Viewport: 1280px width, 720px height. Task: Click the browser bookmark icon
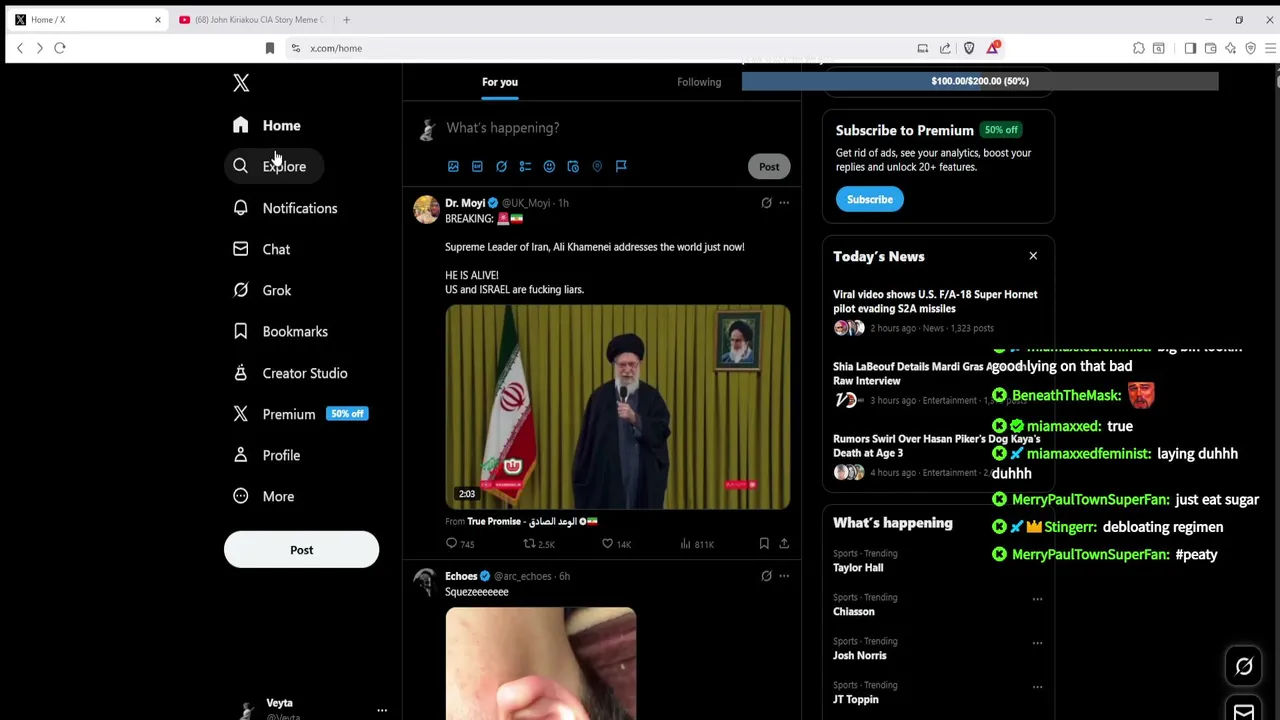click(x=269, y=48)
